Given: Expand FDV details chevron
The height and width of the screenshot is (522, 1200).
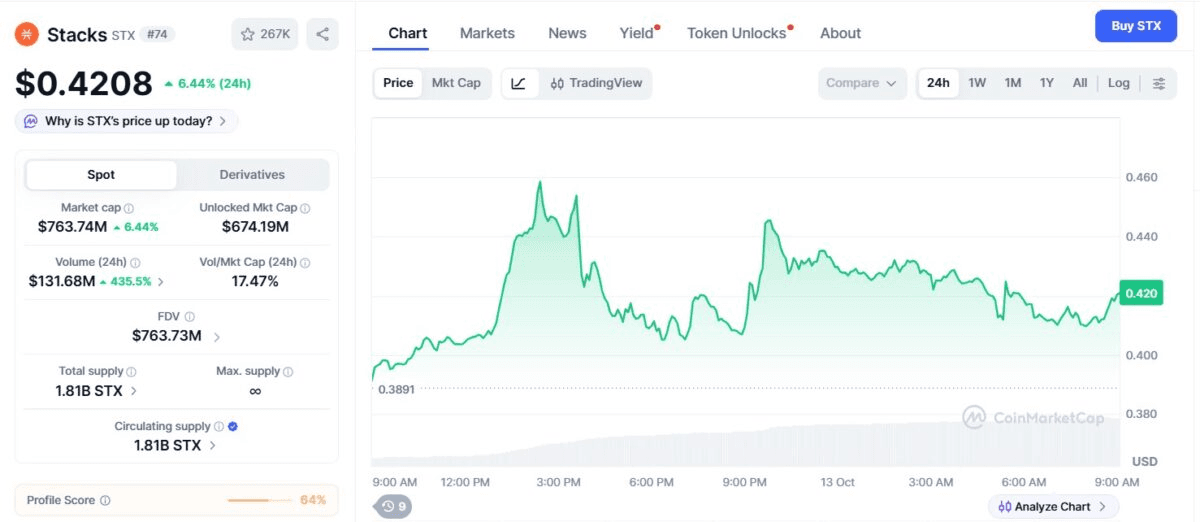Looking at the screenshot, I should point(217,336).
